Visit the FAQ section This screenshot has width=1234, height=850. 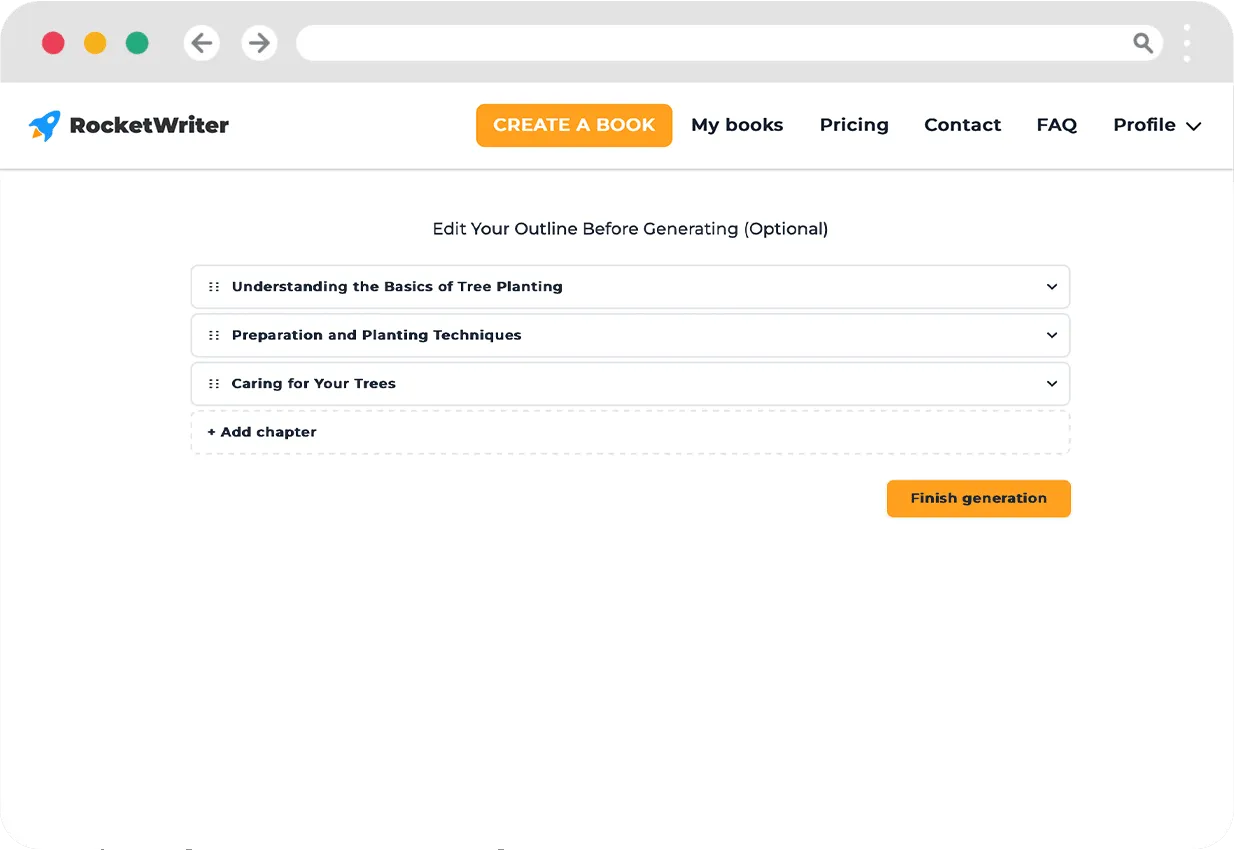coord(1057,125)
